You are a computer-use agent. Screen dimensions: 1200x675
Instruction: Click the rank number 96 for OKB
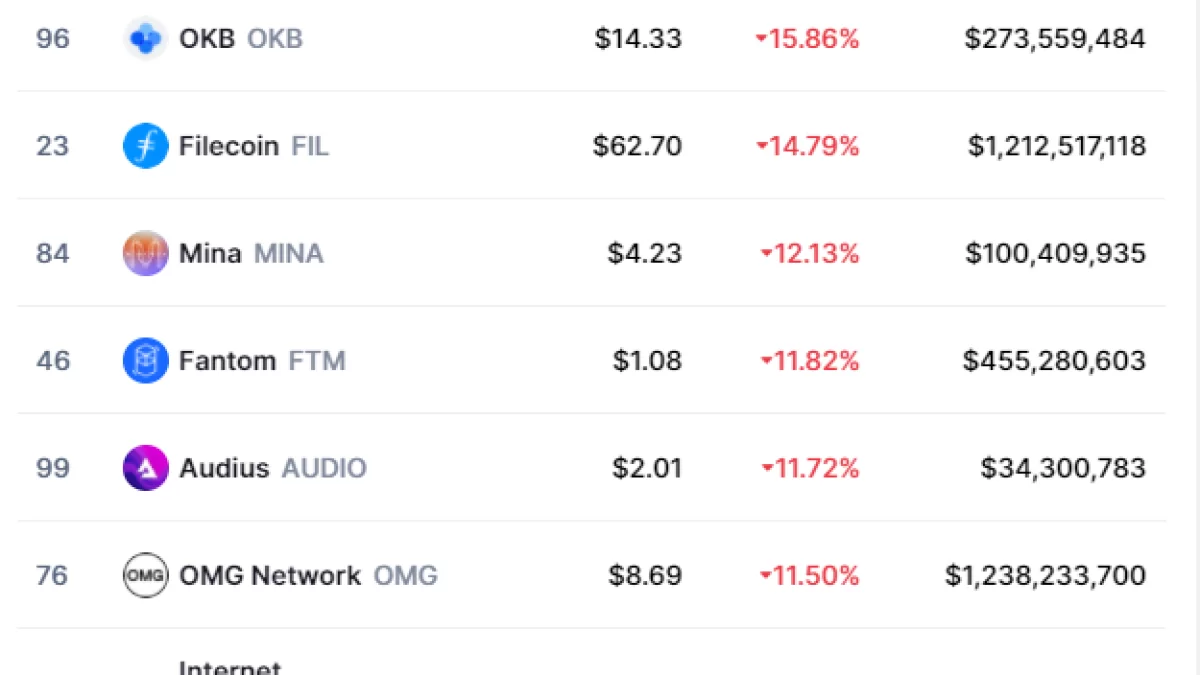point(53,39)
